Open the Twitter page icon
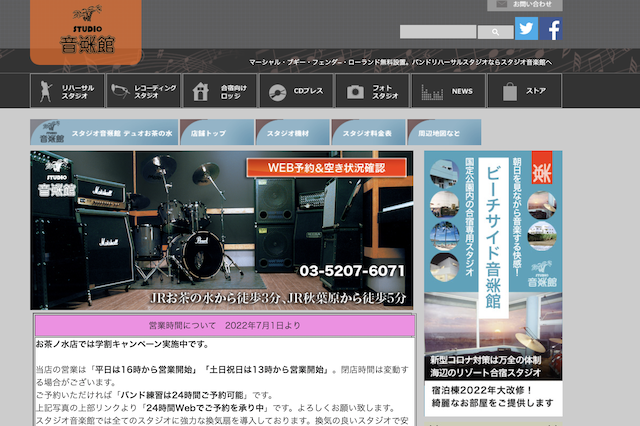Image resolution: width=640 pixels, height=426 pixels. pyautogui.click(x=526, y=29)
